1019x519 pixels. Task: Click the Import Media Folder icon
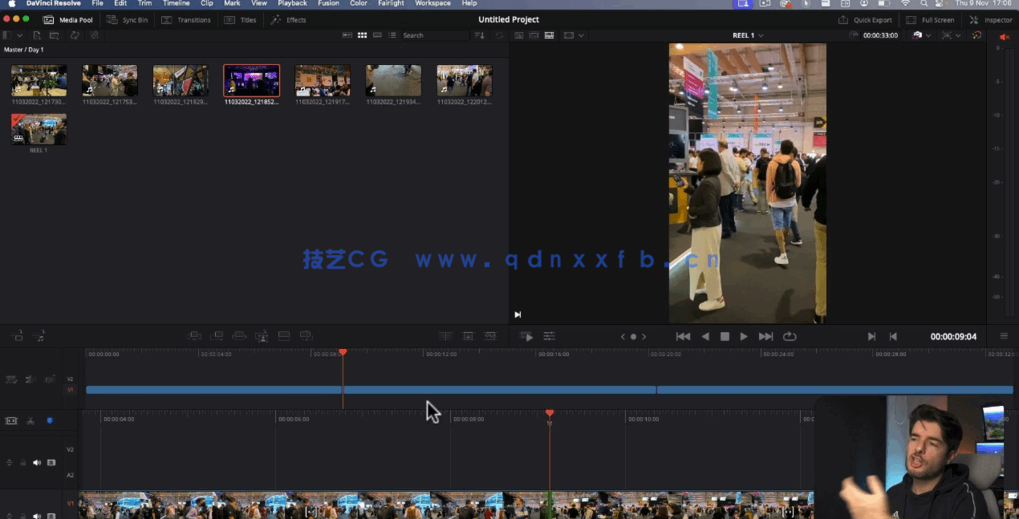tap(55, 35)
